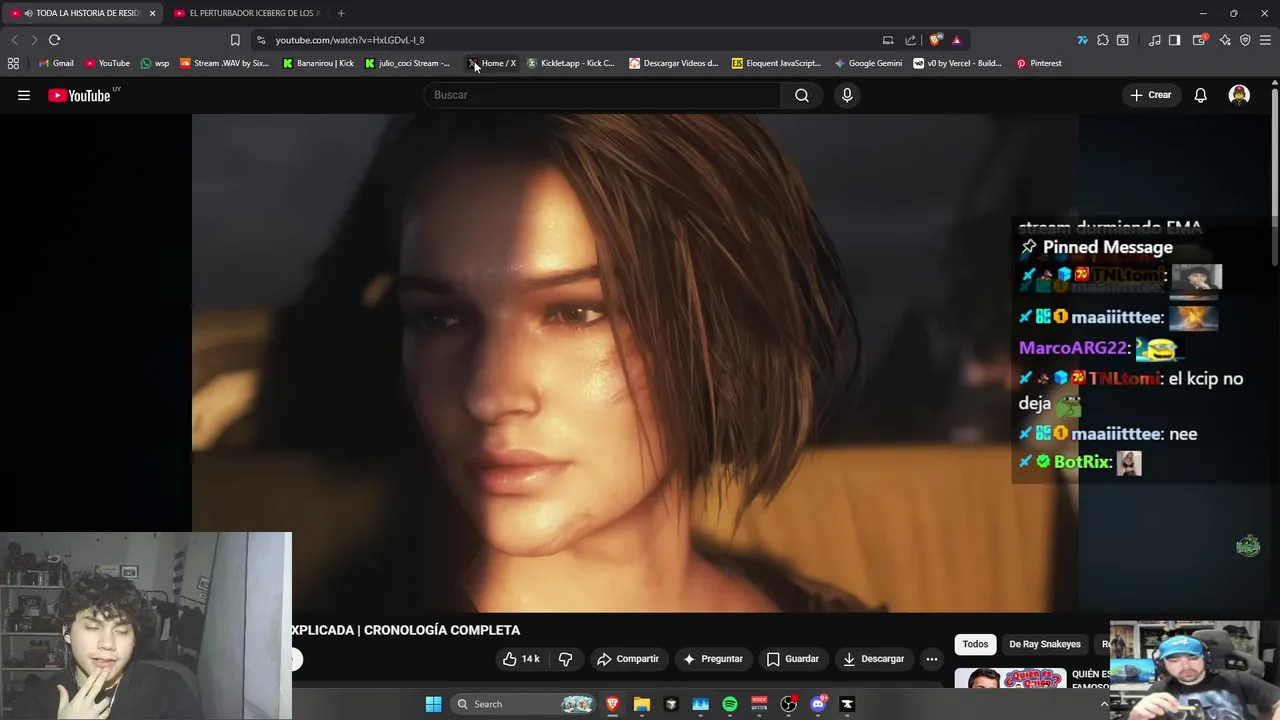Screen dimensions: 1280x720
Task: Open the Pinterest bookmark
Action: (1039, 63)
